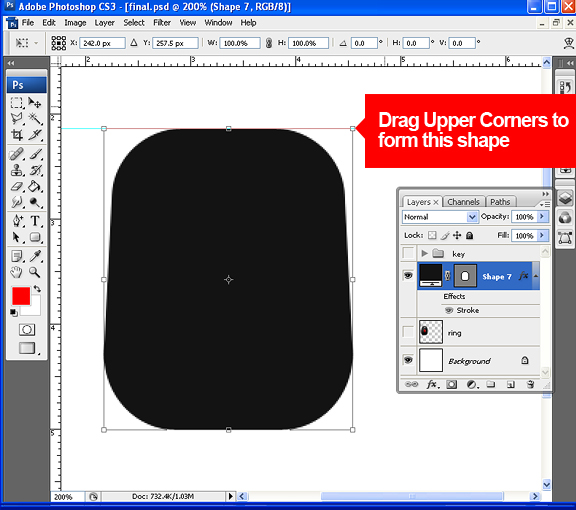The image size is (576, 510).
Task: Reset to default foreground and background colors
Action: click(x=14, y=313)
